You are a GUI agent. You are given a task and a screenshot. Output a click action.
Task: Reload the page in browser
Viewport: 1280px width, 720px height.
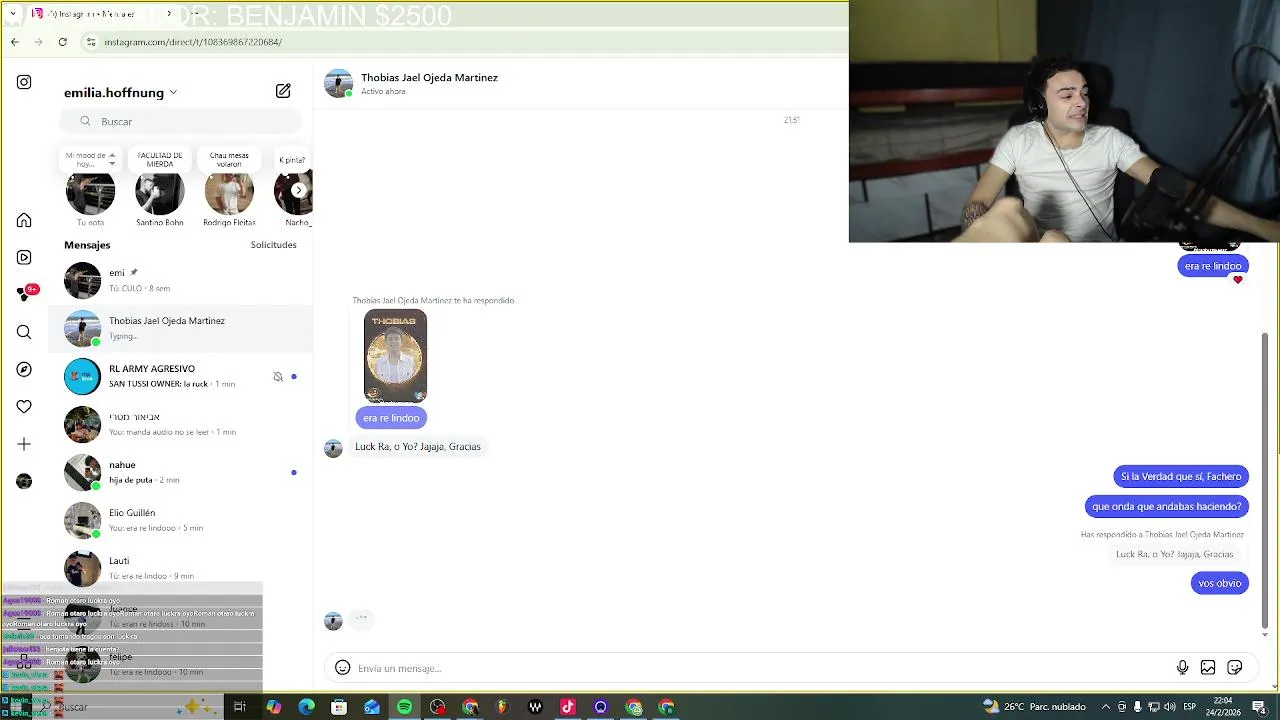tap(62, 42)
